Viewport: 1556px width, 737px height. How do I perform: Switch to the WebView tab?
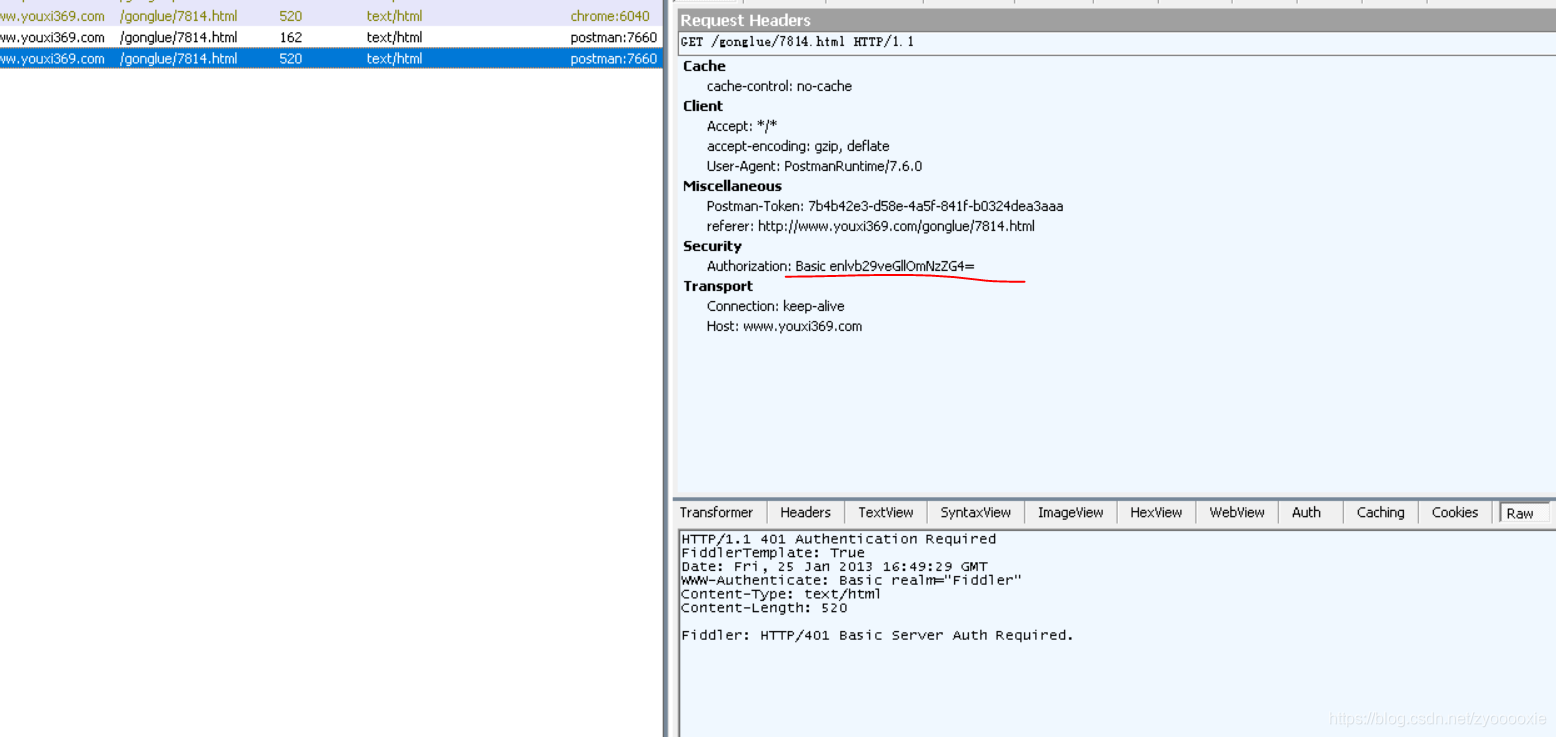1237,512
